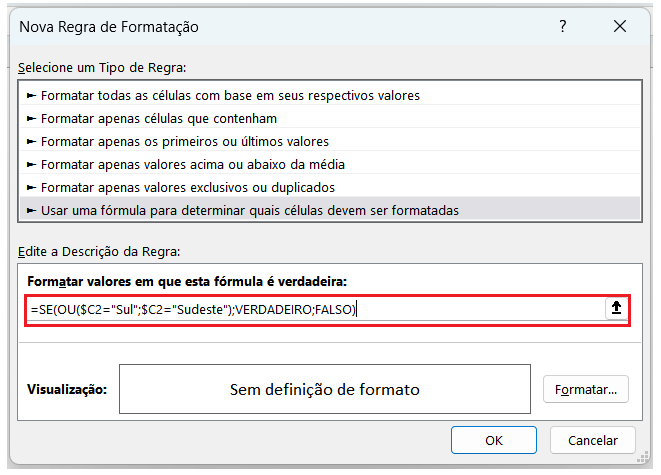This screenshot has height=475, width=661.
Task: Click the collapse dialog arrow beside formula box
Action: point(616,309)
